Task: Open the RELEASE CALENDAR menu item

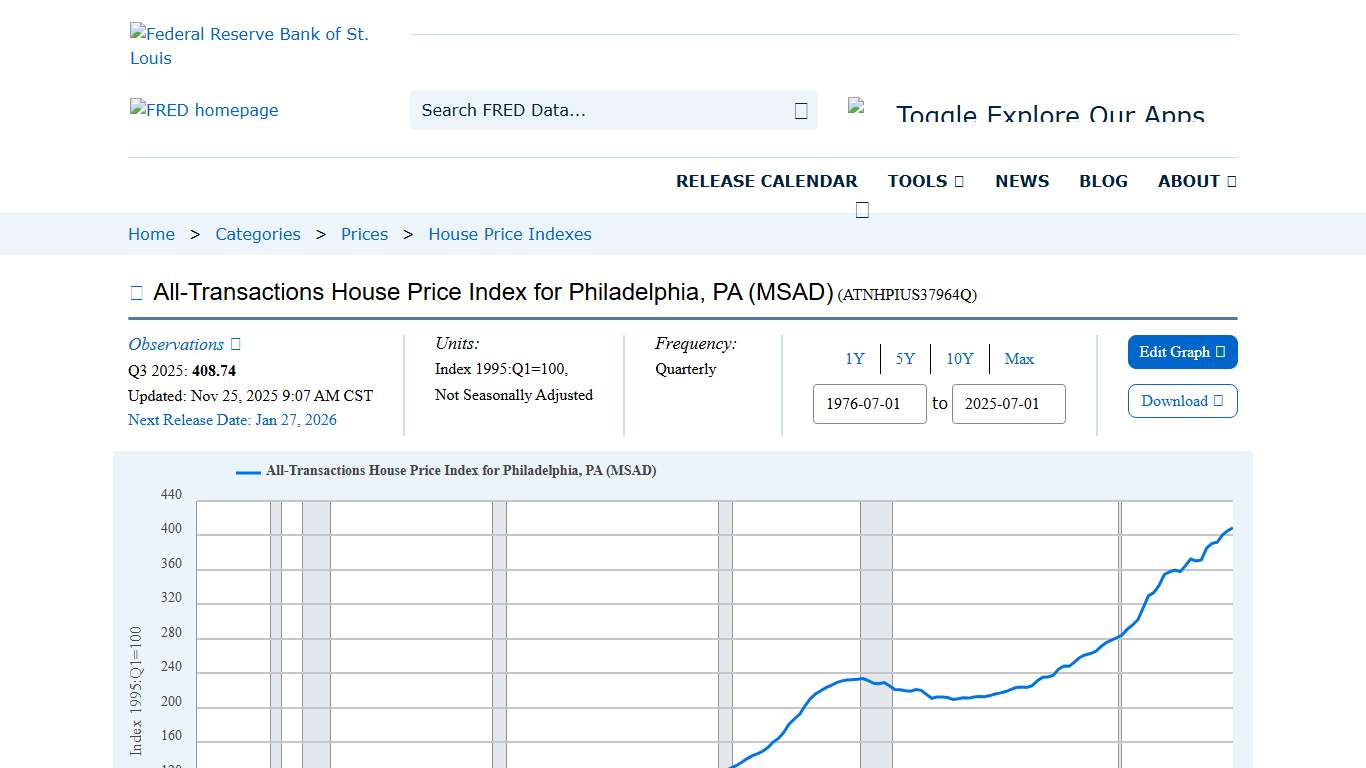Action: [x=767, y=181]
